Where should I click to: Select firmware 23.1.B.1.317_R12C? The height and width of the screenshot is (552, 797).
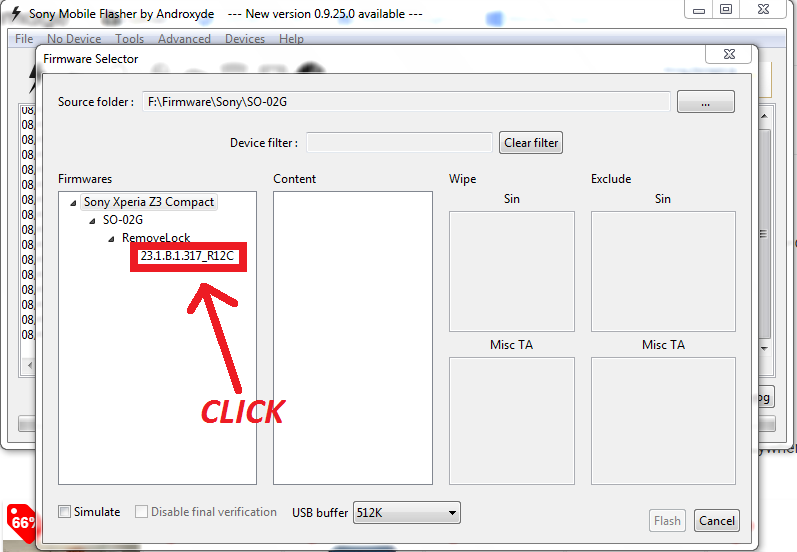click(188, 256)
